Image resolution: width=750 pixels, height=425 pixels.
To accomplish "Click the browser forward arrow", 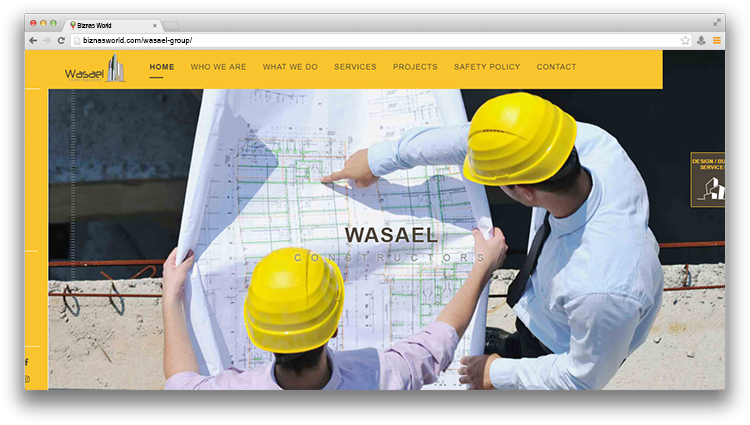I will [x=47, y=41].
